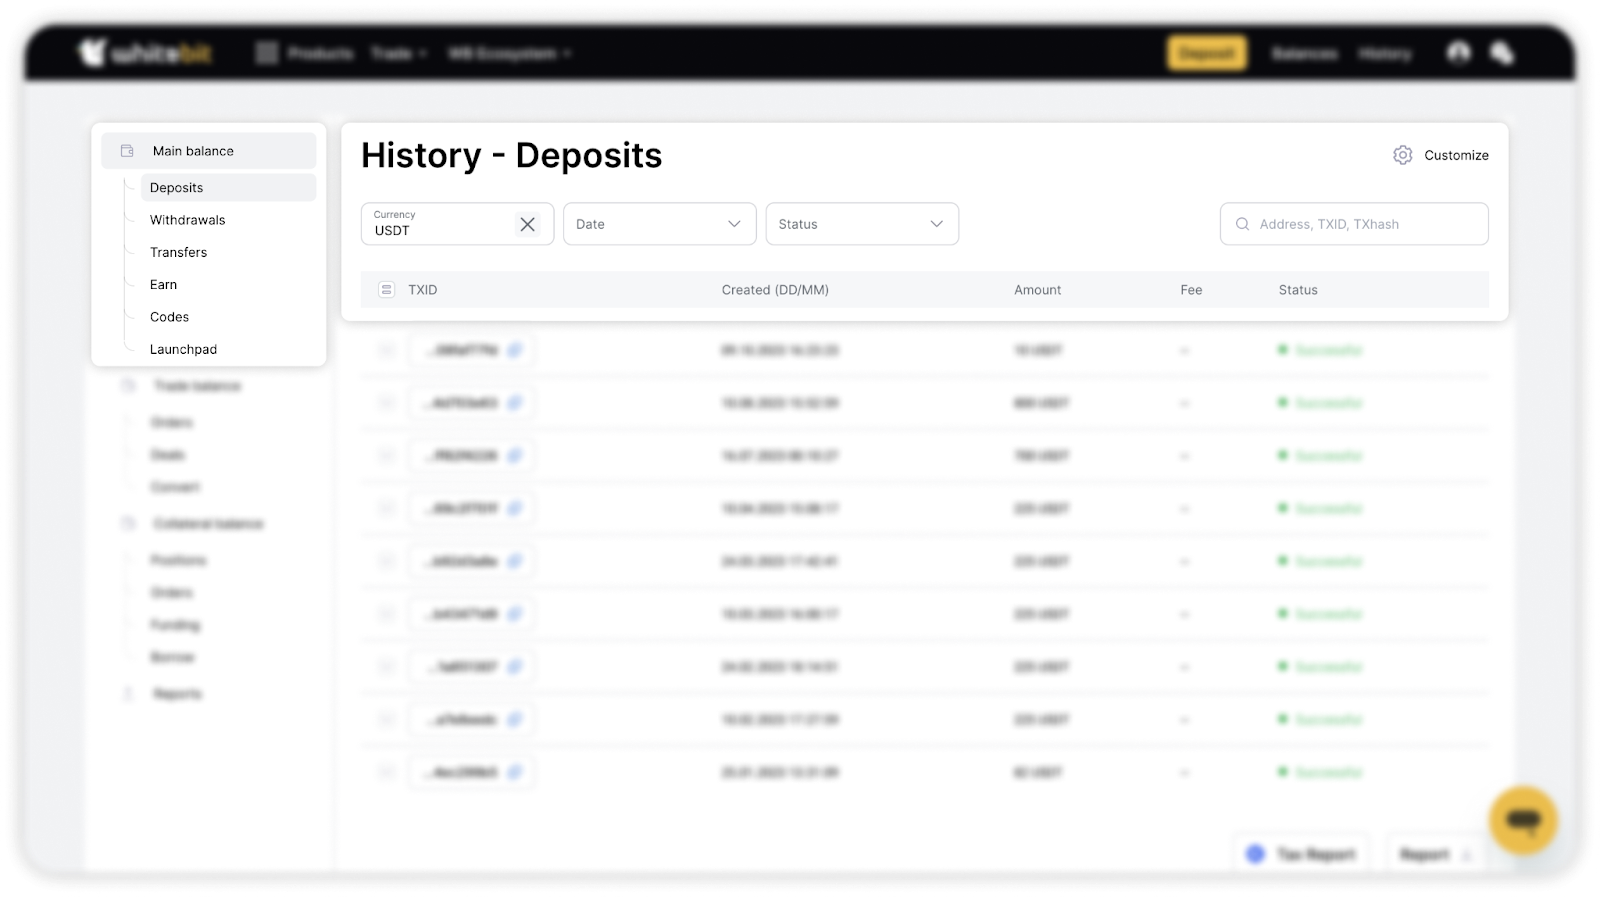Copy the TXID of the first deposit row
This screenshot has width=1600, height=897.
coord(515,350)
